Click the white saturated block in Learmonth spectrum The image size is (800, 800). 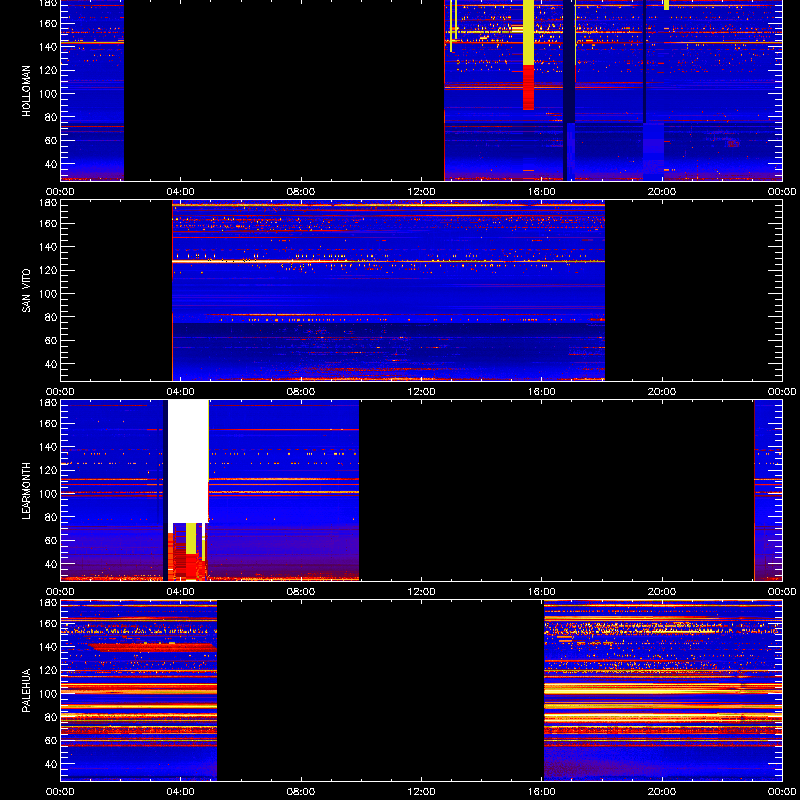[x=188, y=461]
